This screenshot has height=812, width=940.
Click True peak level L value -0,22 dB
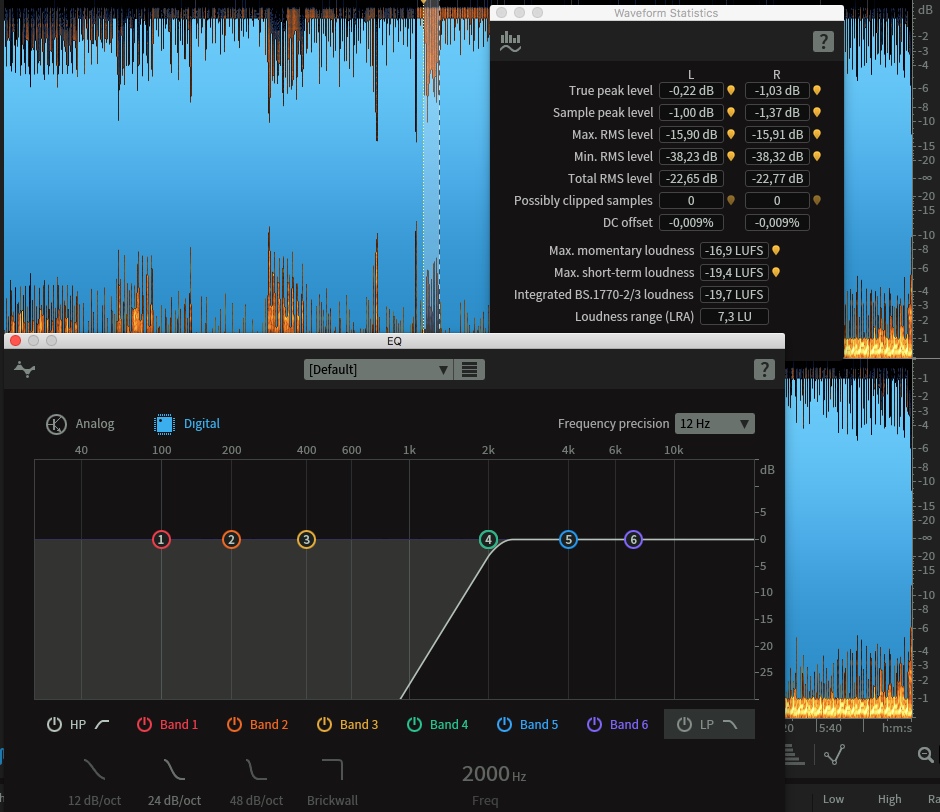pos(691,91)
